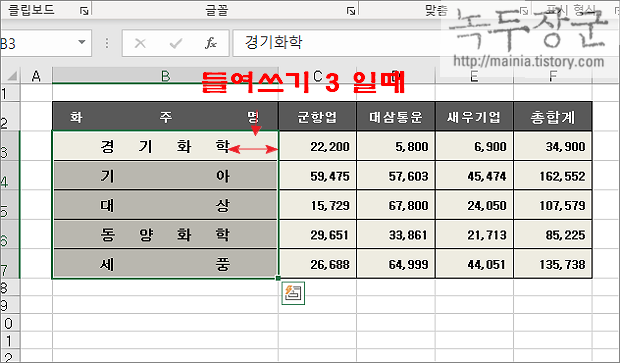The width and height of the screenshot is (620, 363).
Task: Click cell with value 67,800
Action: pyautogui.click(x=396, y=205)
